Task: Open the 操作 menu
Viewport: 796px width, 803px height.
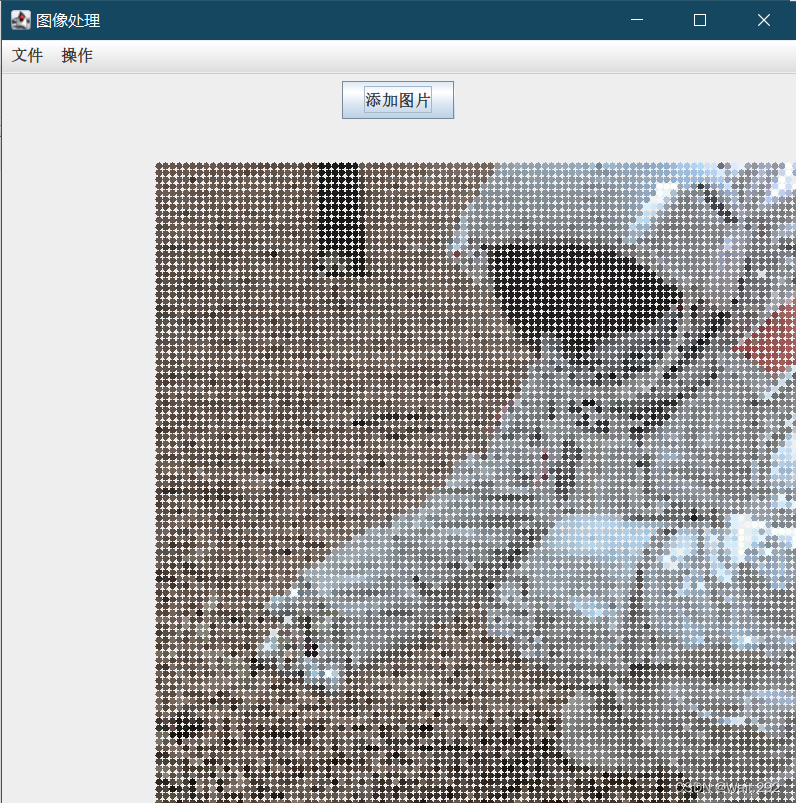Action: click(77, 55)
